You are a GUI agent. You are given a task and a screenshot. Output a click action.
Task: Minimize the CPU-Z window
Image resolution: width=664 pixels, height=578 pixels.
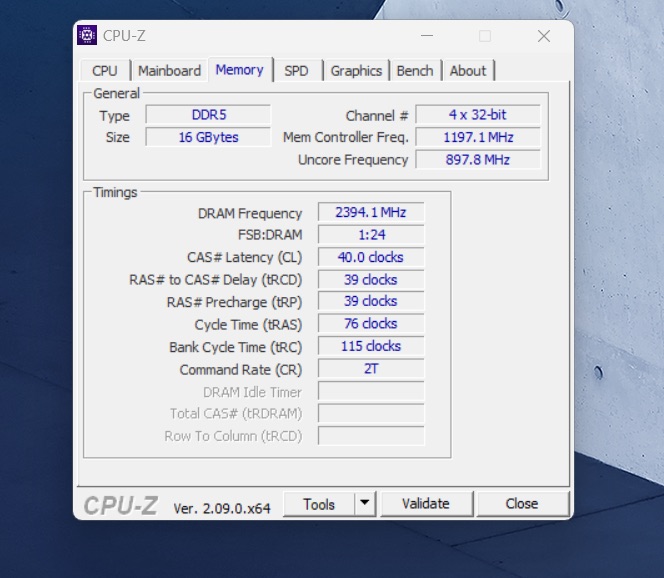[x=427, y=36]
